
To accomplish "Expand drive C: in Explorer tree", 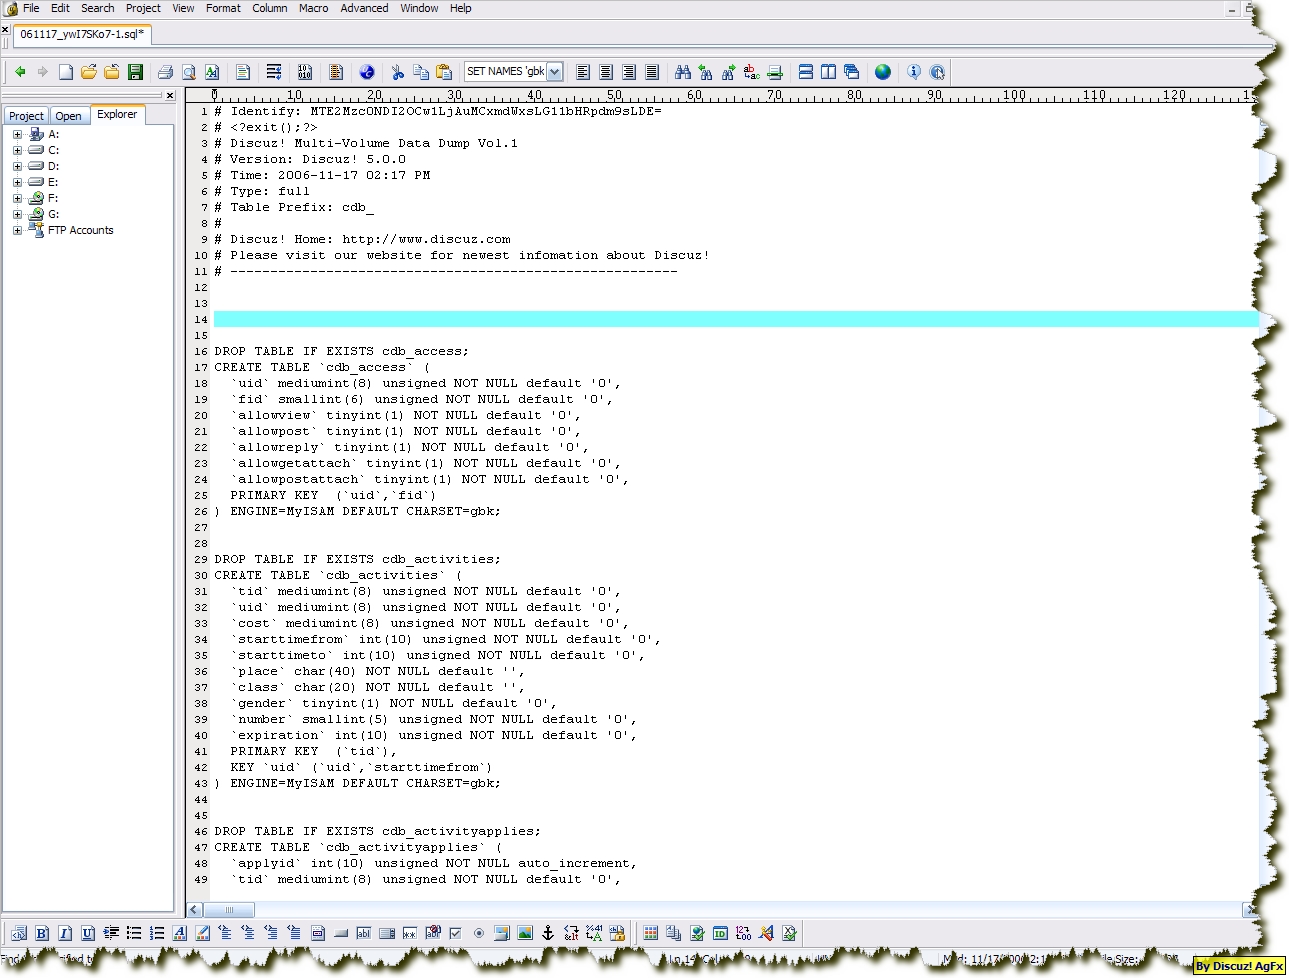I will (x=17, y=150).
